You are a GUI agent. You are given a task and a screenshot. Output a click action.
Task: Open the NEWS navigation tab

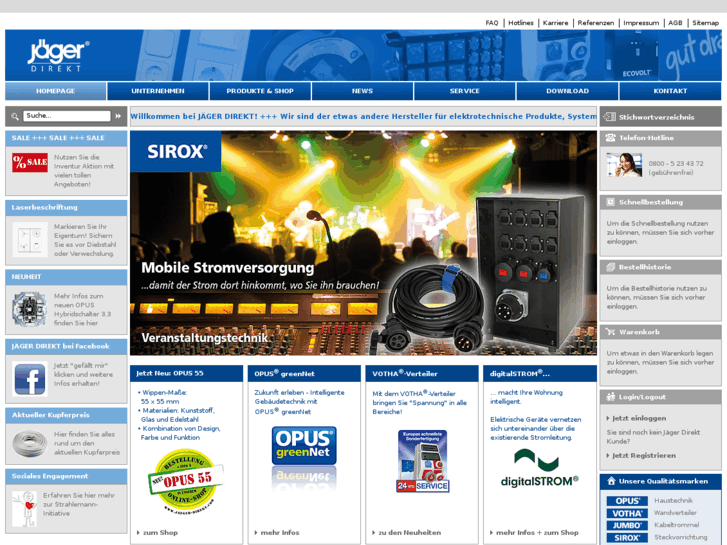pyautogui.click(x=363, y=91)
